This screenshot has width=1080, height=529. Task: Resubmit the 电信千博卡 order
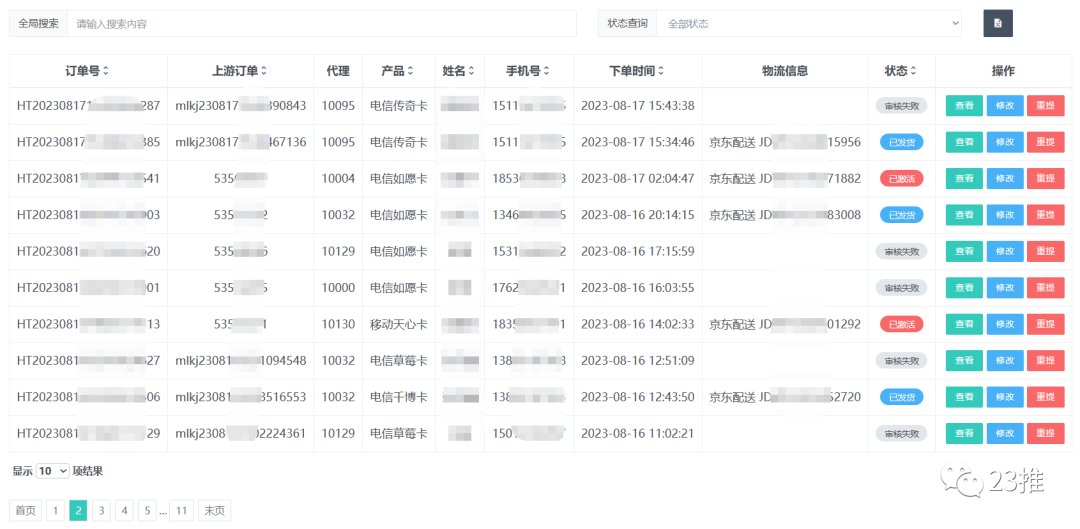(x=1046, y=397)
